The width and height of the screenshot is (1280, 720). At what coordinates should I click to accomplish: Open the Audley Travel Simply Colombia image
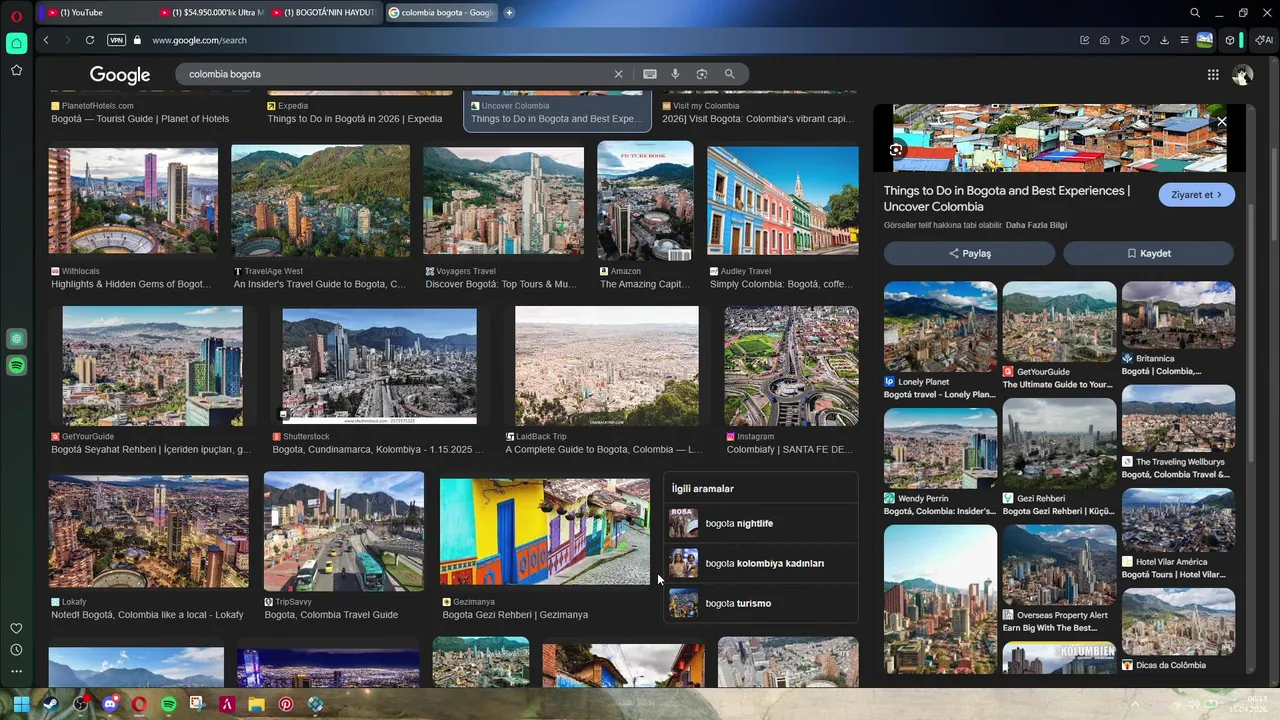[783, 201]
